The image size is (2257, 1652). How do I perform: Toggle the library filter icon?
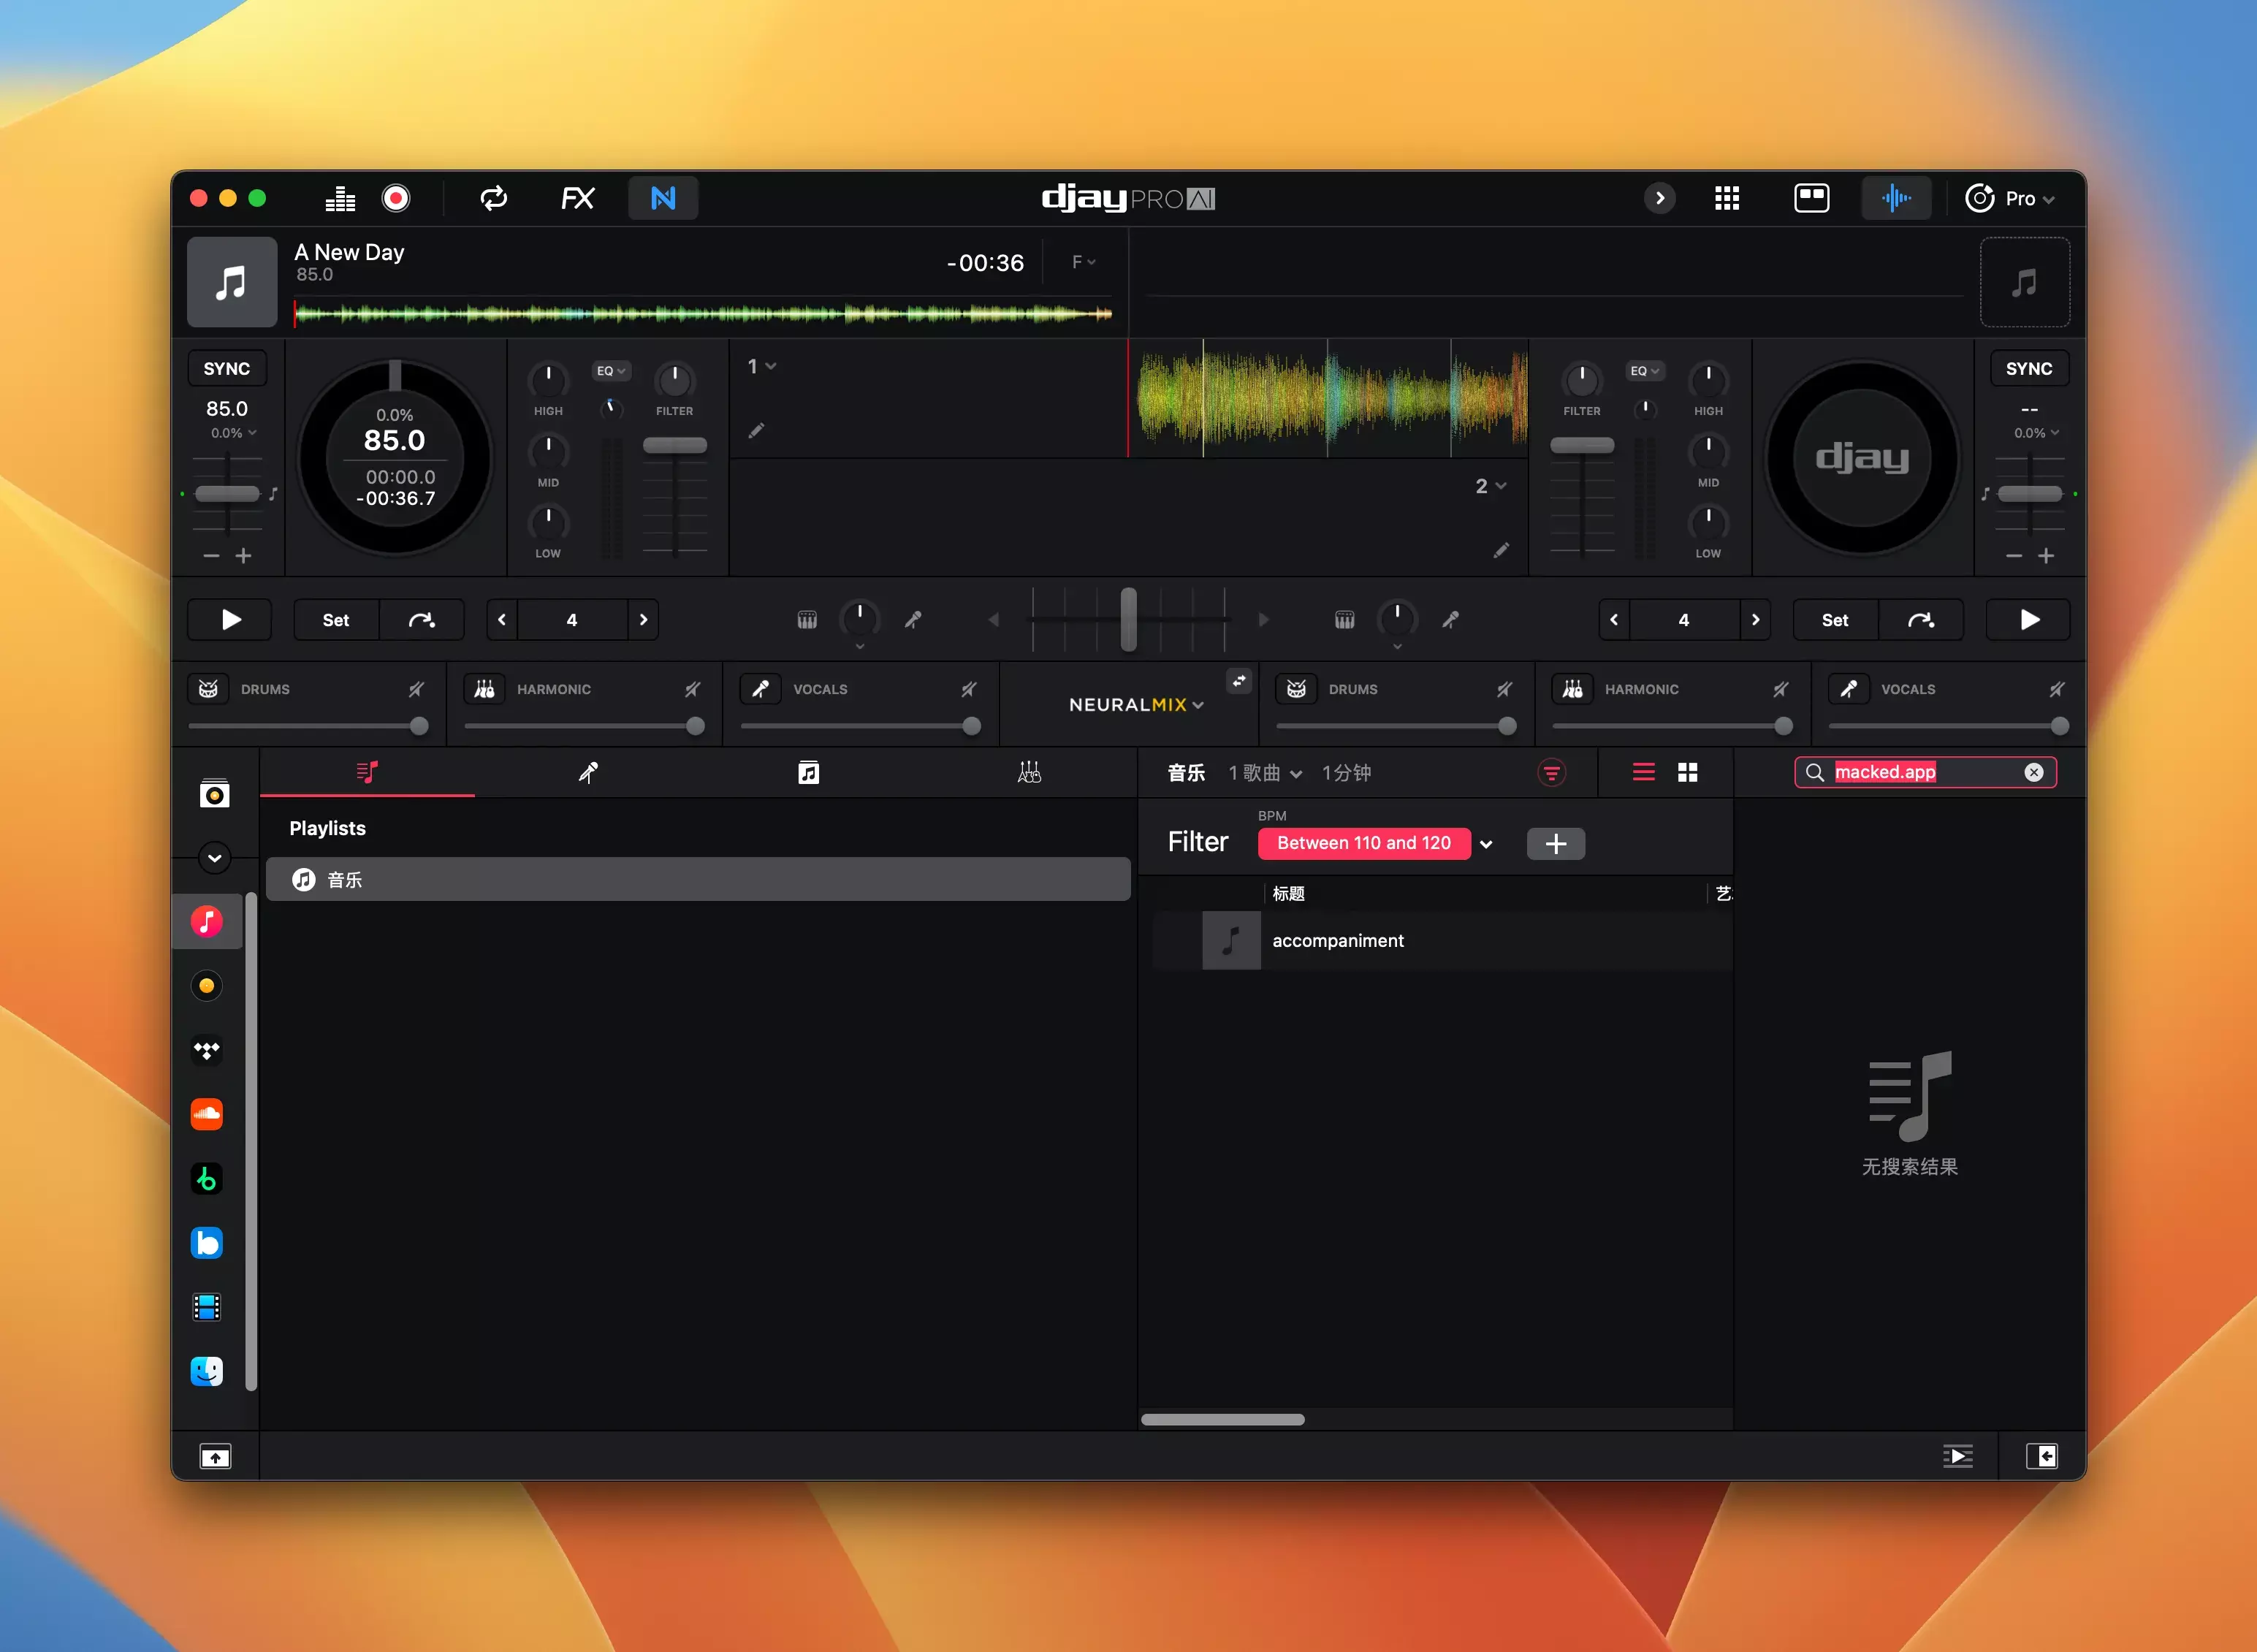coord(1551,772)
